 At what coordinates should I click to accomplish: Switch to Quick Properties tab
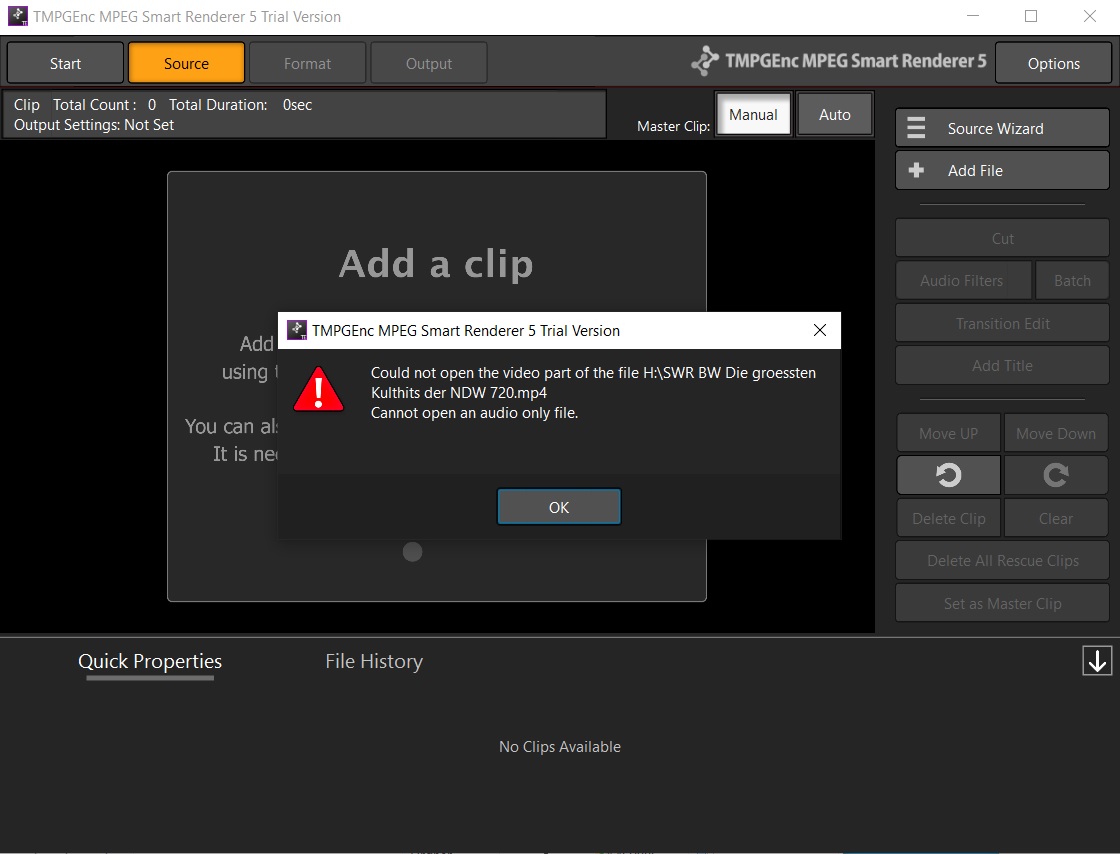click(150, 661)
